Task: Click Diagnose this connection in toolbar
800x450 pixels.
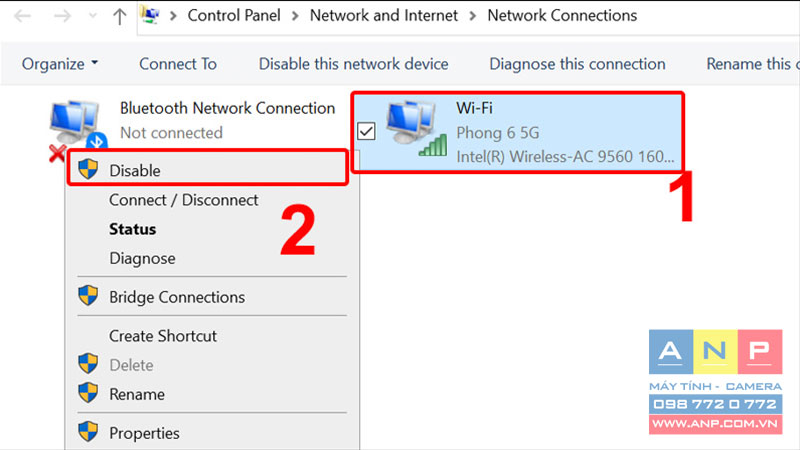Action: (x=577, y=64)
